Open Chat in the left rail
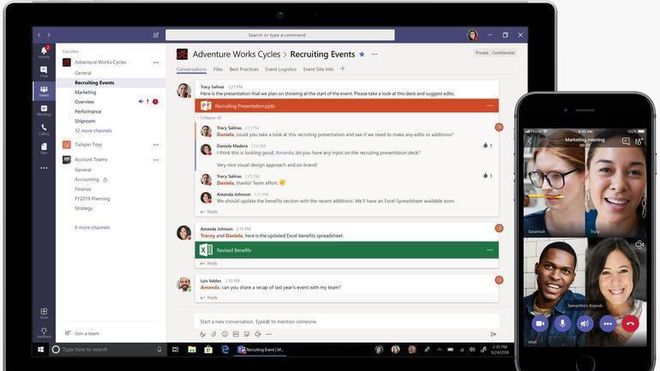Viewport: 660px width, 371px height. pos(44,71)
